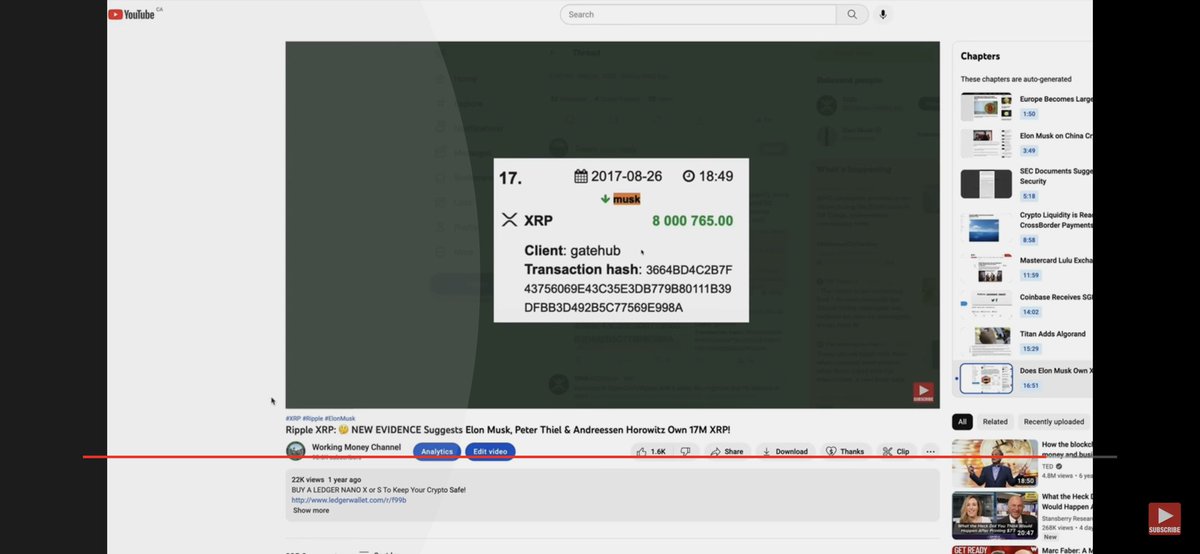Like the video showing 1.6K likes

tap(651, 451)
